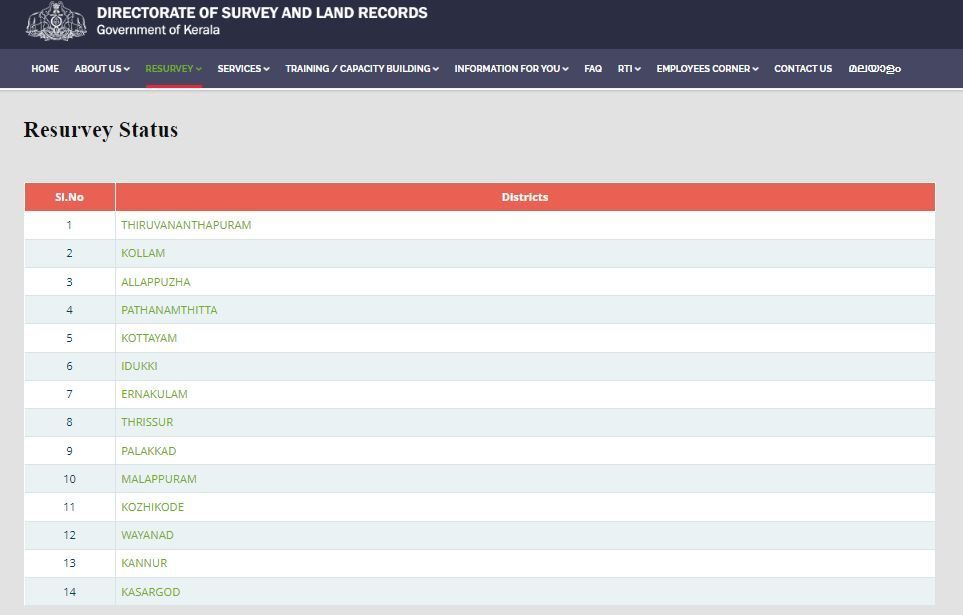Navigate to the HOME menu item
This screenshot has height=615, width=963.
point(44,69)
